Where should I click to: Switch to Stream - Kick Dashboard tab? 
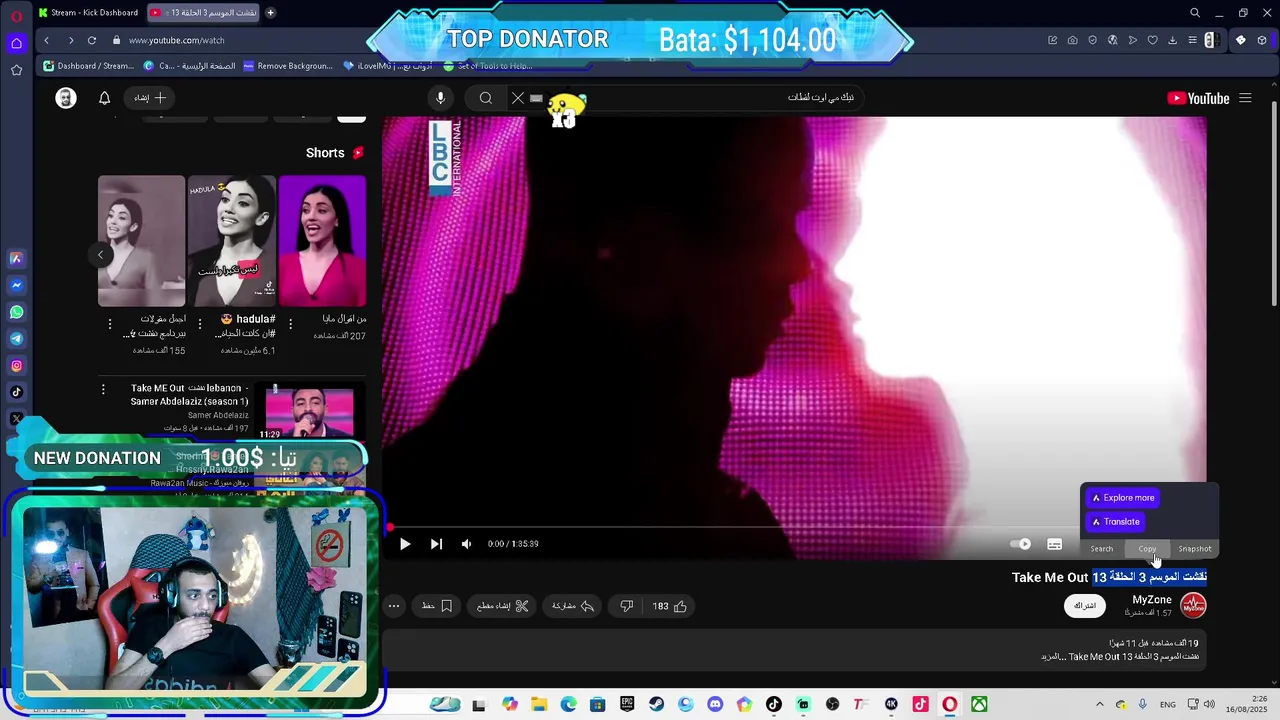click(x=88, y=12)
